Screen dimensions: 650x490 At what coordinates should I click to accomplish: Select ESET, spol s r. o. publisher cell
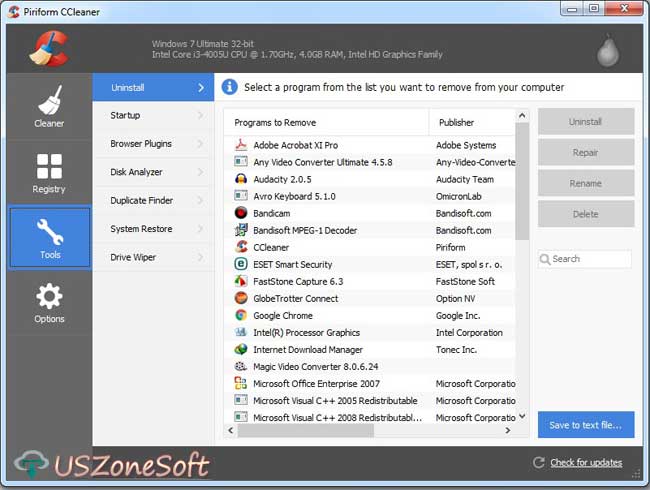click(x=469, y=264)
